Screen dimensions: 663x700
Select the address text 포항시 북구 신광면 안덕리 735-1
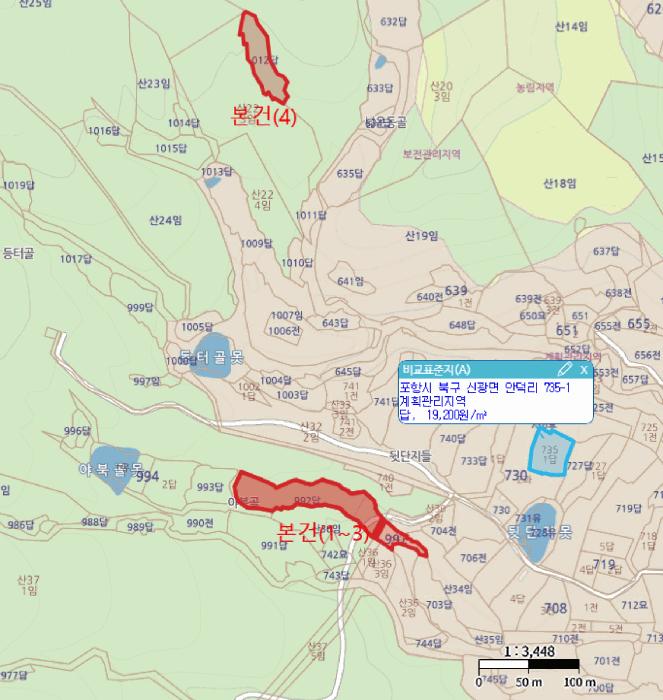484,387
